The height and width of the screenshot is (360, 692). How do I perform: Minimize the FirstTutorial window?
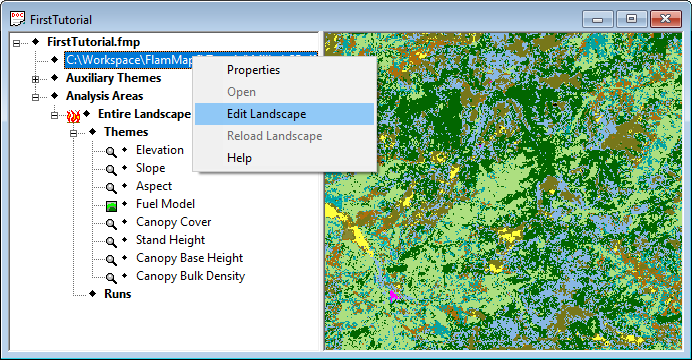(598, 19)
